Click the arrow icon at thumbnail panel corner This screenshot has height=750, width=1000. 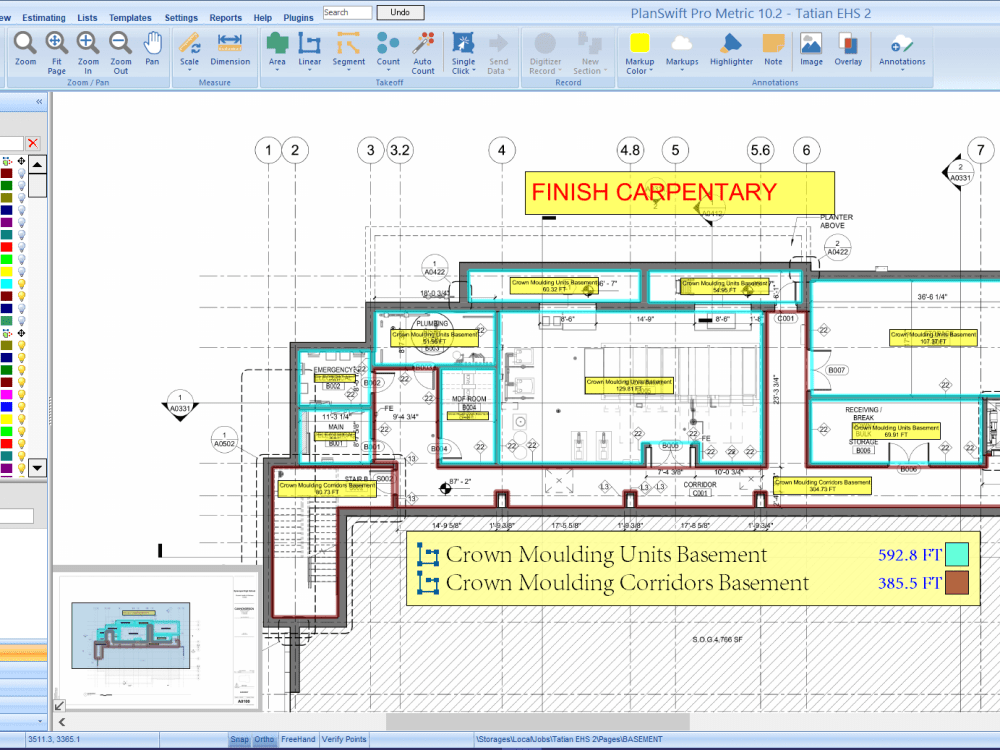(x=59, y=705)
